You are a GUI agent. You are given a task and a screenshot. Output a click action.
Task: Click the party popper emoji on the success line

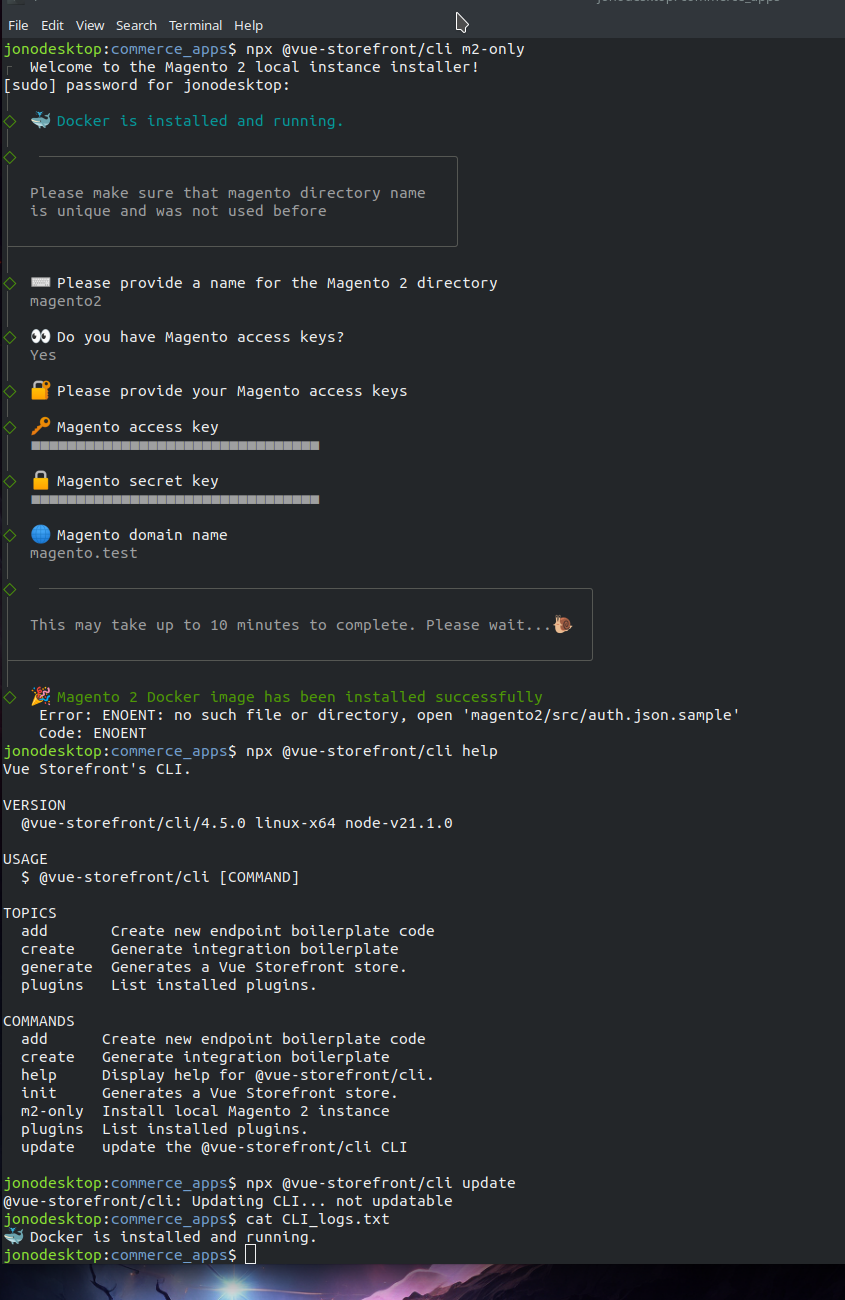click(x=41, y=696)
